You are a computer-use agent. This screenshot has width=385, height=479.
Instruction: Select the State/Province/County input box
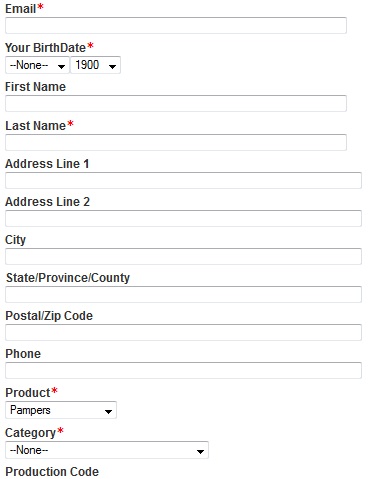pos(183,294)
